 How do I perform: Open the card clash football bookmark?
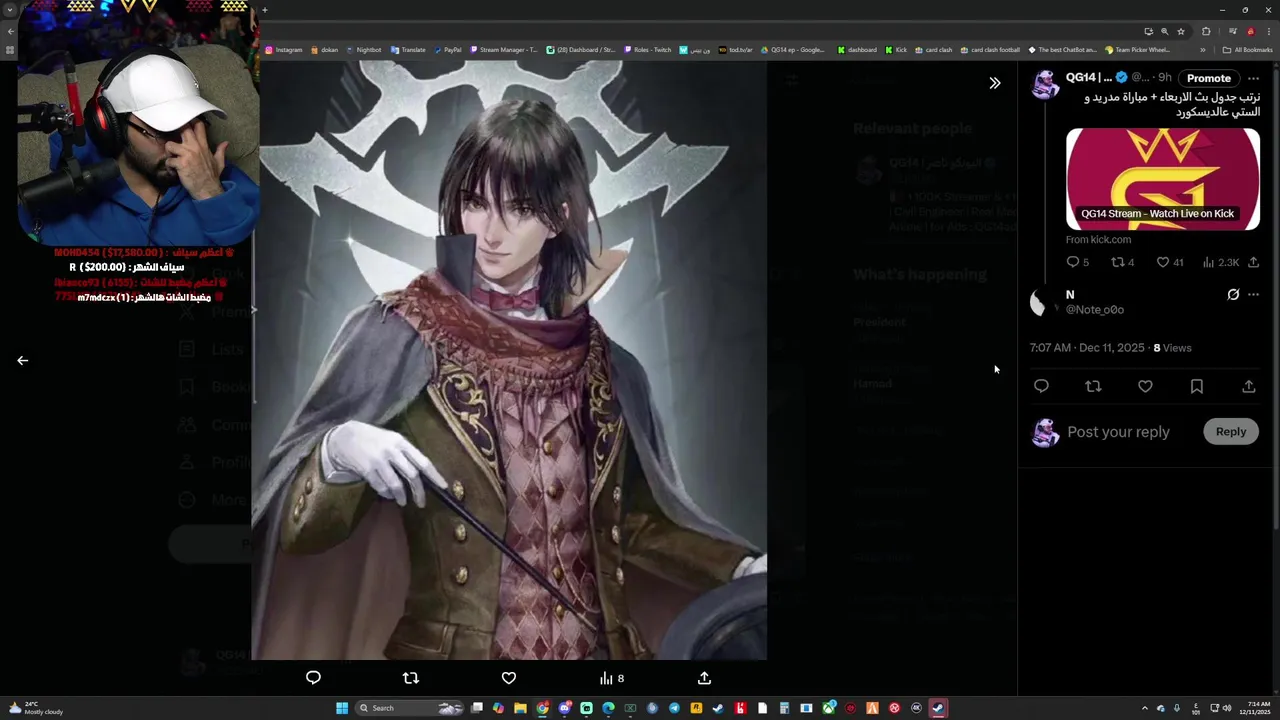coord(990,50)
